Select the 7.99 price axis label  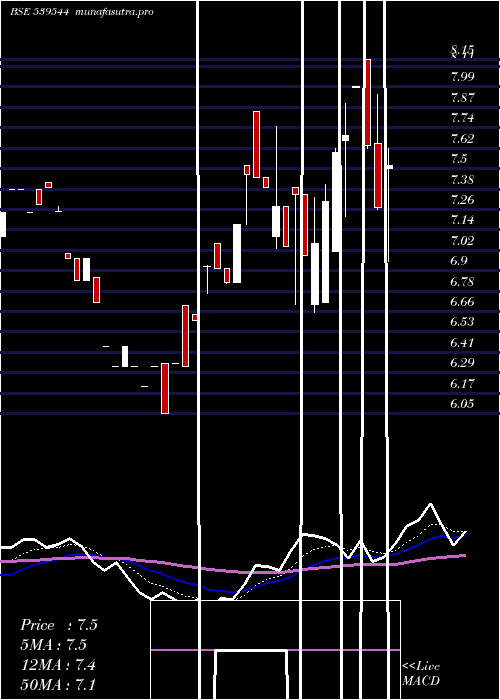[x=462, y=77]
